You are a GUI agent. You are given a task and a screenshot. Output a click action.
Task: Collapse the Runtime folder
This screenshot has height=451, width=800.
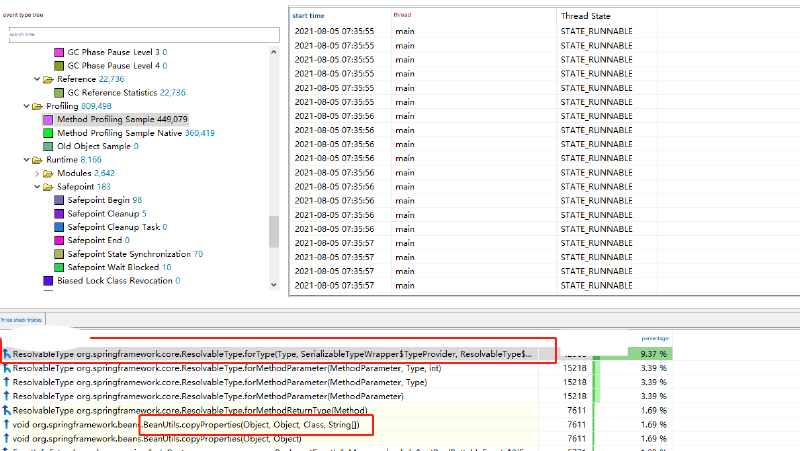tap(26, 160)
